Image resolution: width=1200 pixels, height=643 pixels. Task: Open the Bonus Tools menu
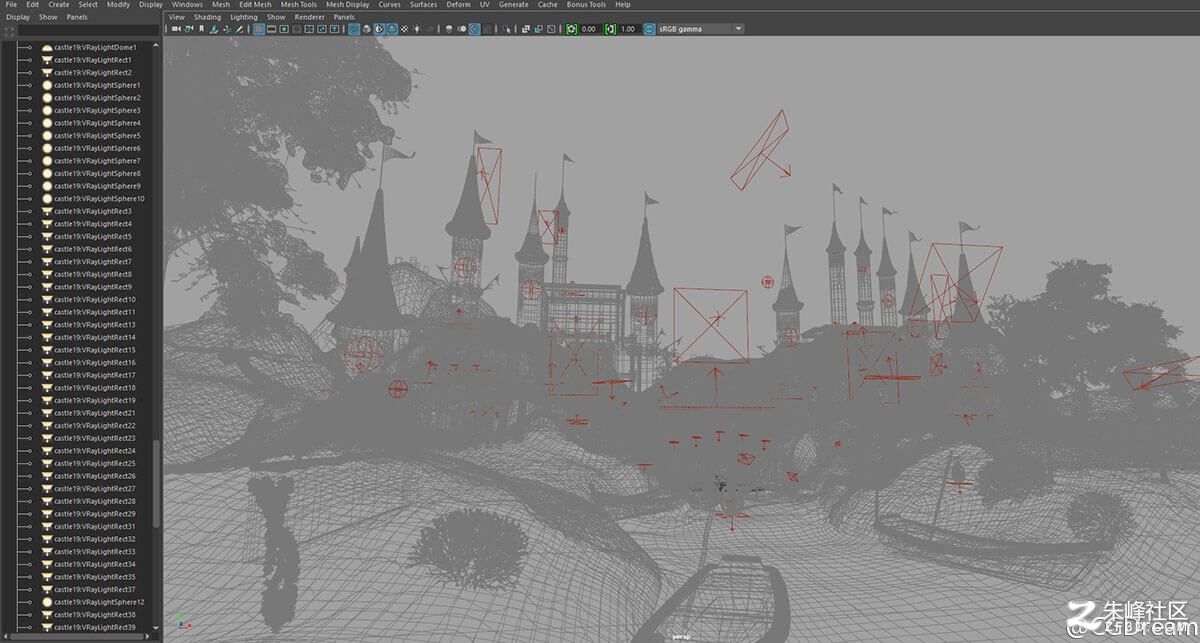(586, 5)
